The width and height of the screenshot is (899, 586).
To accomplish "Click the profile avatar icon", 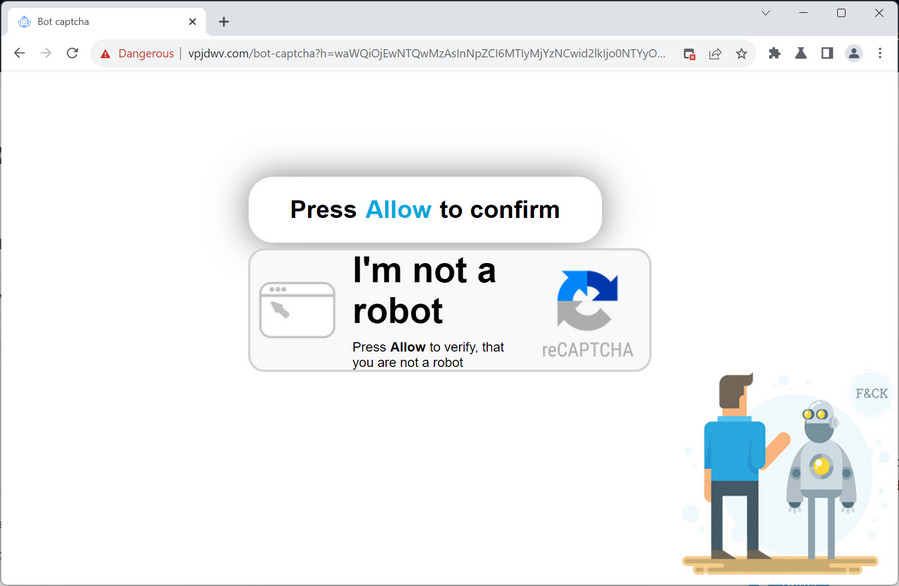I will point(853,53).
